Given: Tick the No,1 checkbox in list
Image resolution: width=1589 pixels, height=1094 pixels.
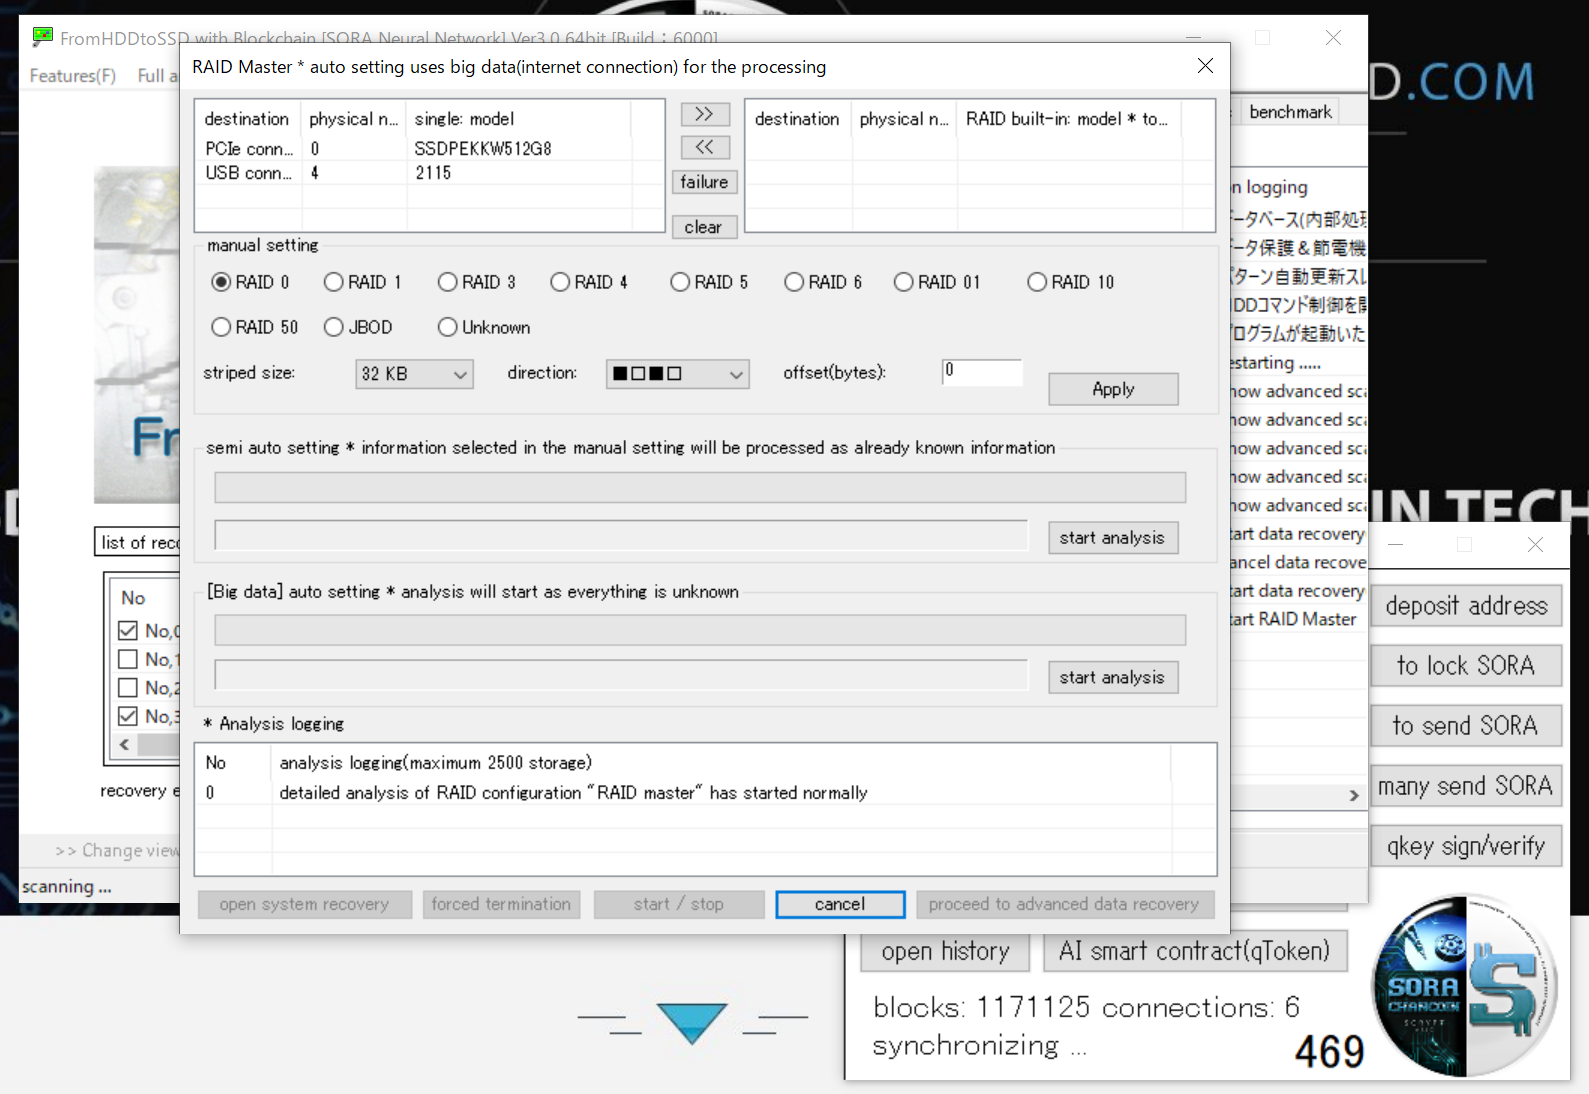Looking at the screenshot, I should click(x=128, y=659).
